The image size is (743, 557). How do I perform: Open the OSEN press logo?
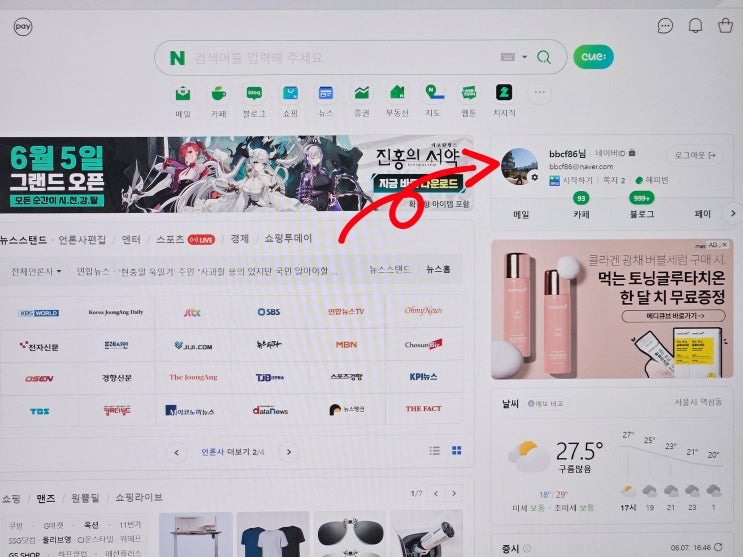pyautogui.click(x=39, y=378)
